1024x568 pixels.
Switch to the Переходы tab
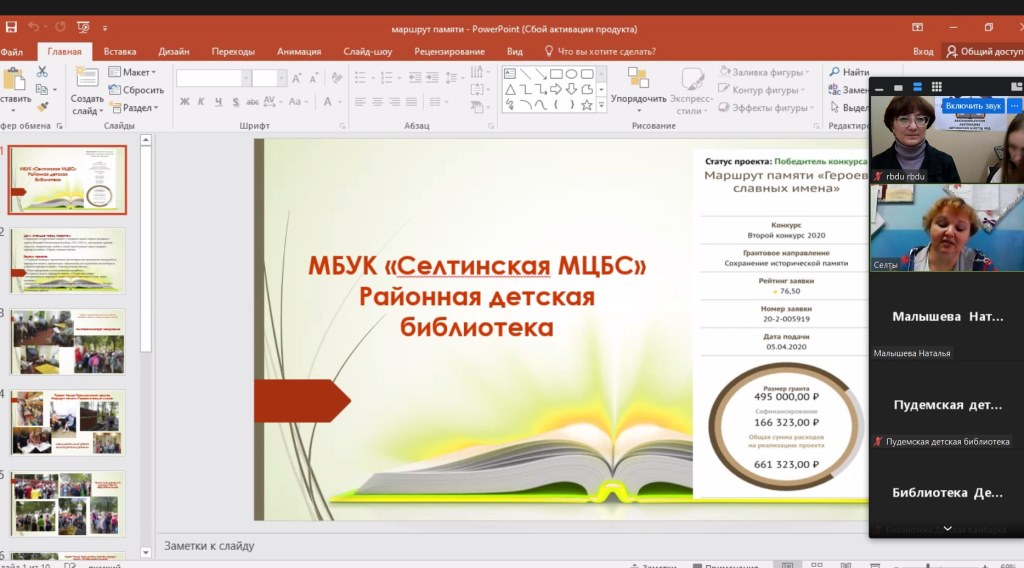pyautogui.click(x=233, y=52)
